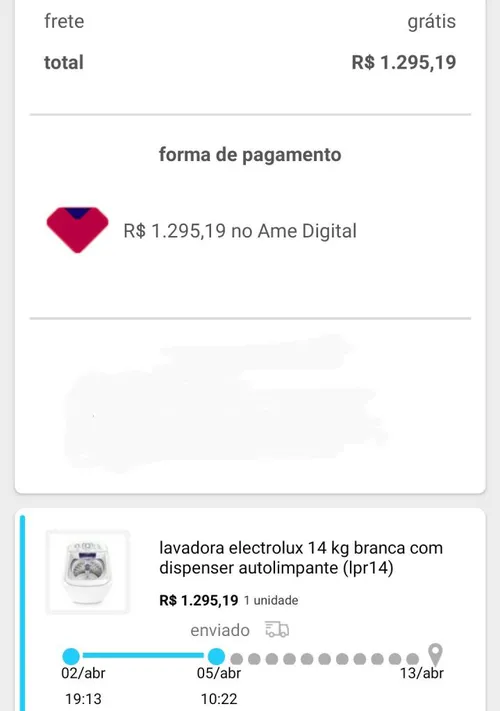Select the 02/abr tracking timeline dot
500x711 pixels.
click(x=71, y=656)
